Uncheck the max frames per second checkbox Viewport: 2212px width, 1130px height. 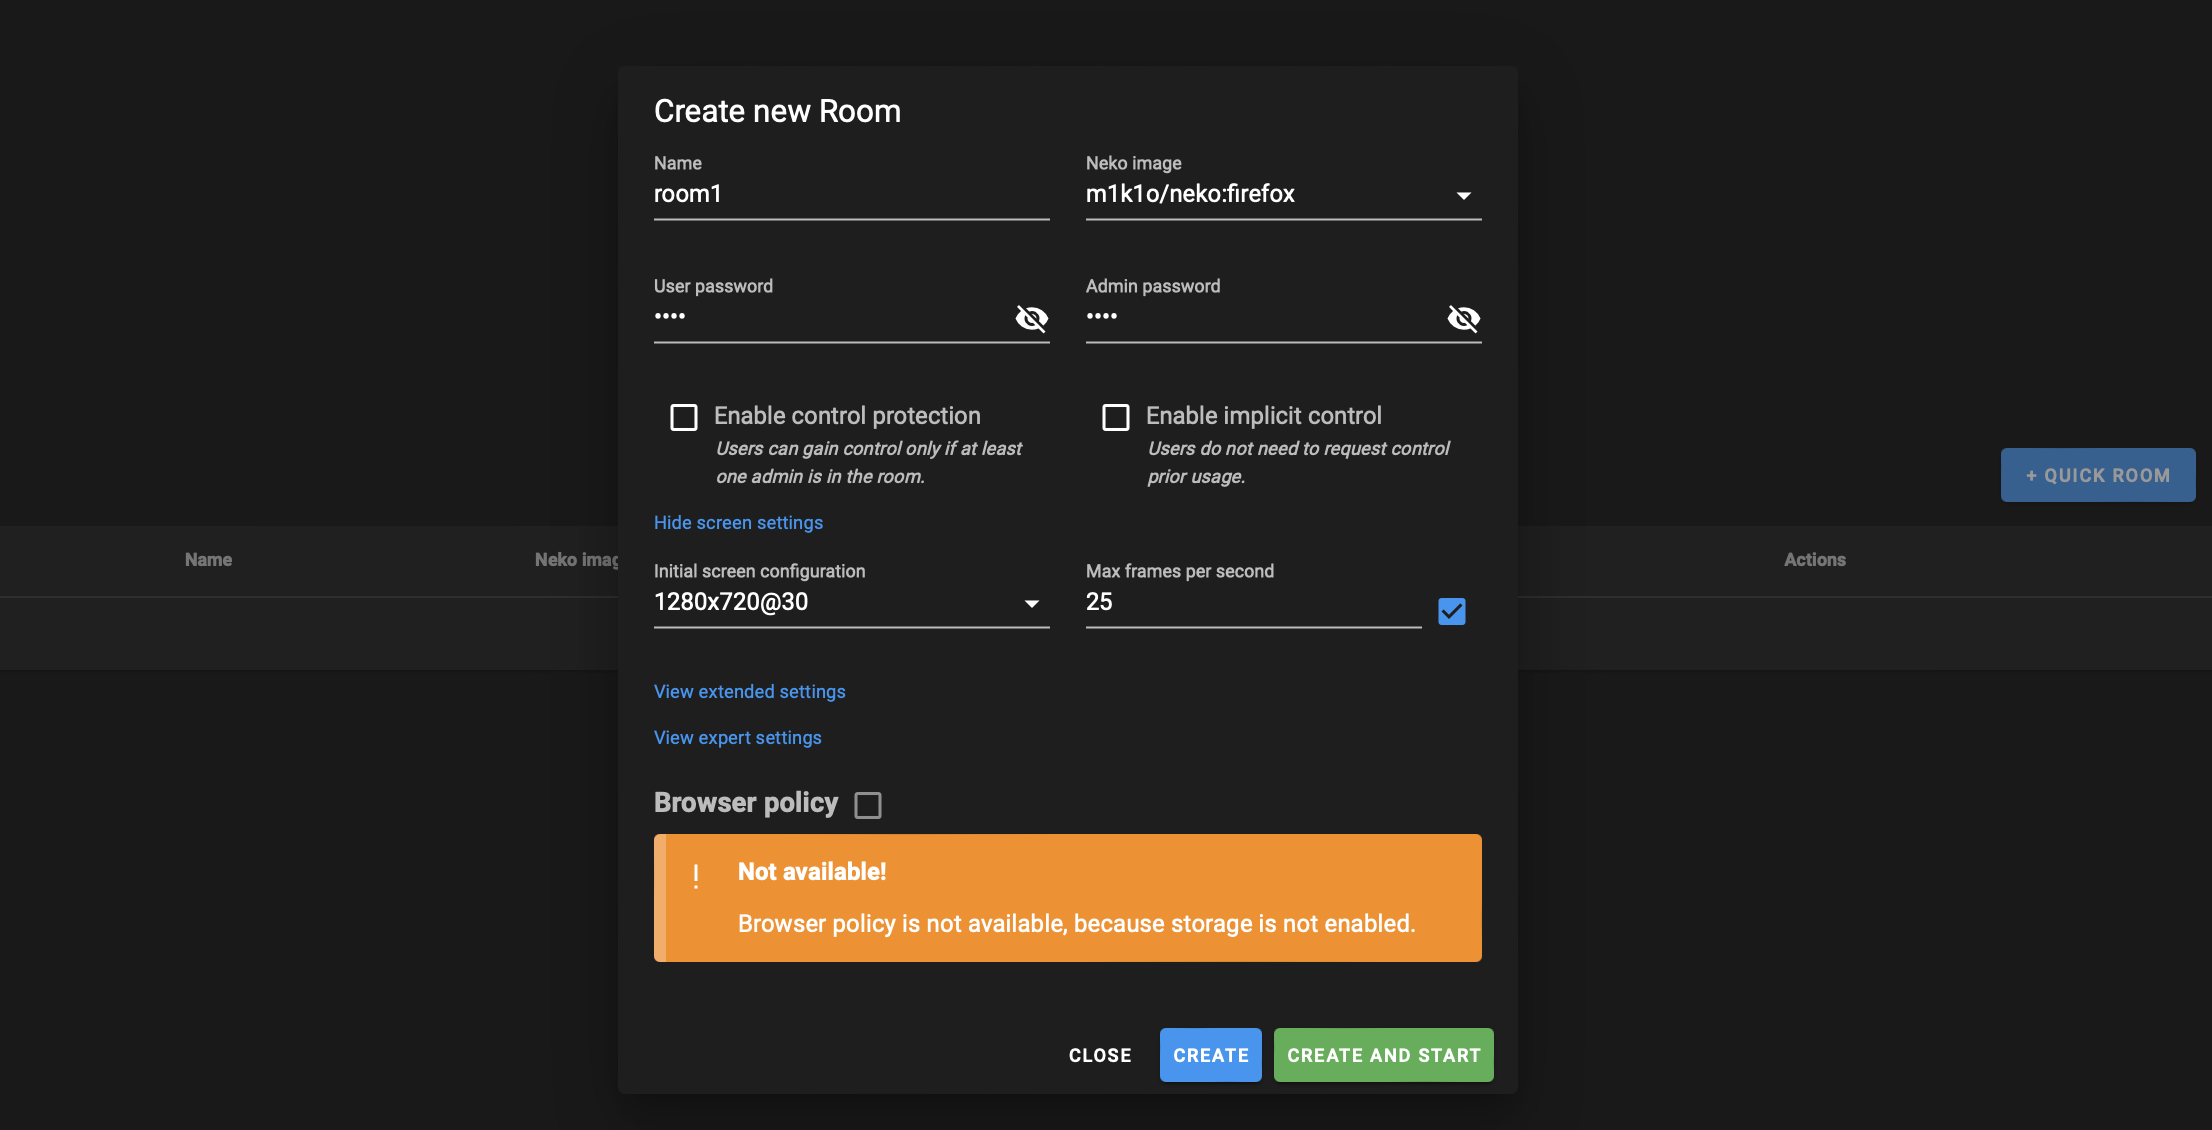1451,611
